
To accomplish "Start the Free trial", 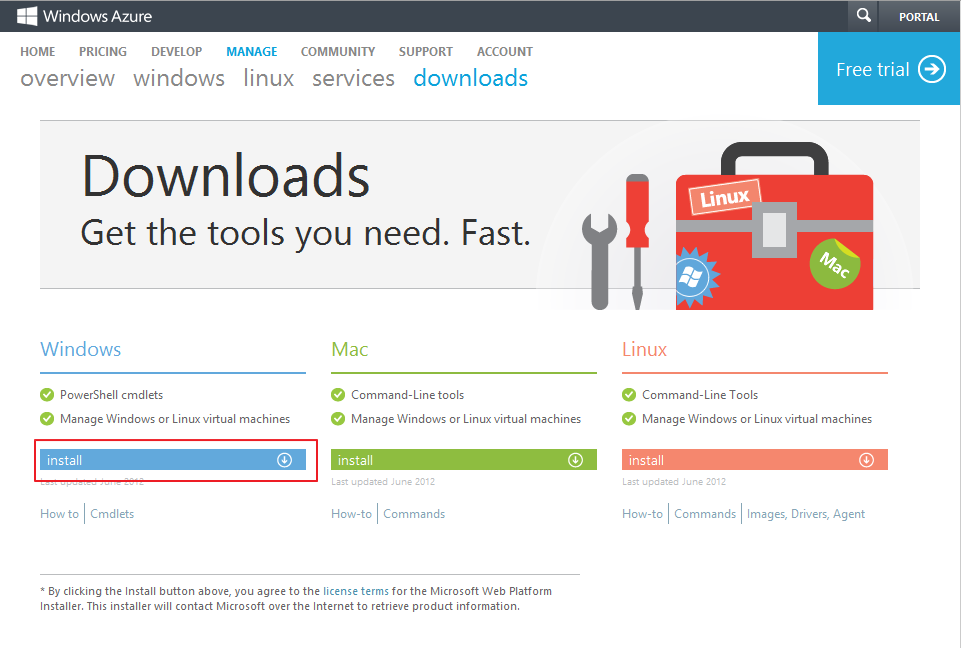I will point(889,69).
